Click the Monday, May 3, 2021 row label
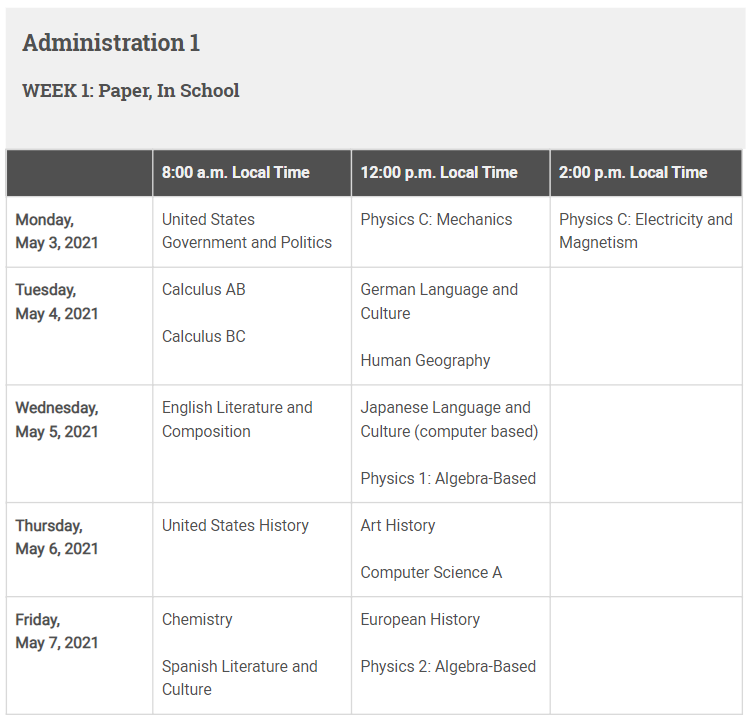The width and height of the screenshot is (754, 723). click(x=57, y=231)
